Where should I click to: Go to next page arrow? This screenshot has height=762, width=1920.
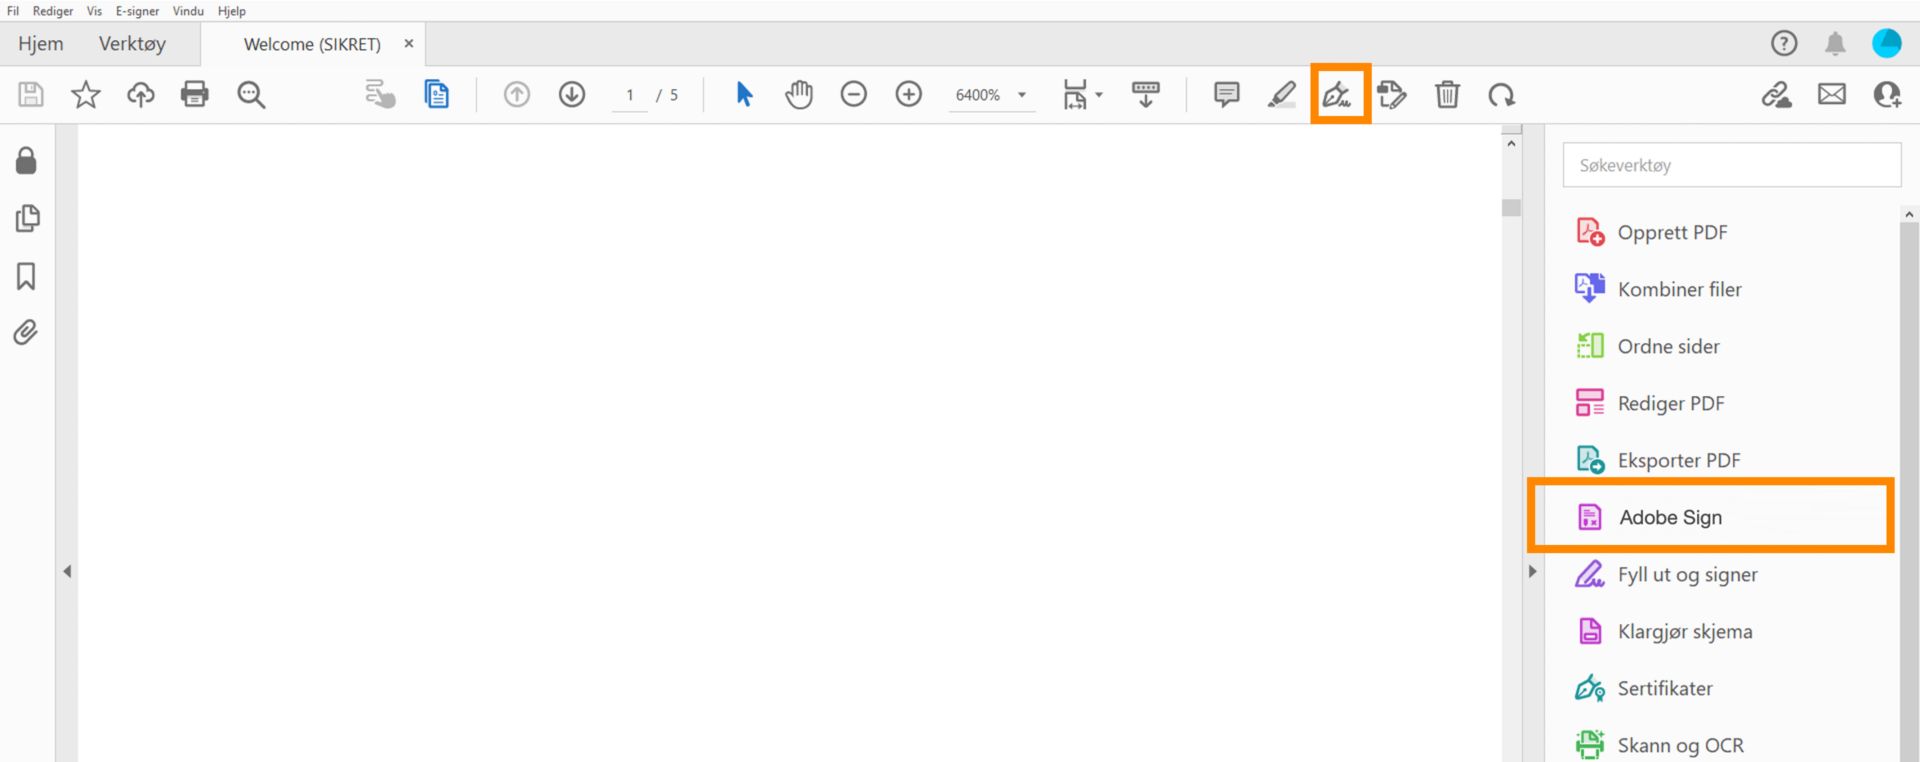coord(572,95)
